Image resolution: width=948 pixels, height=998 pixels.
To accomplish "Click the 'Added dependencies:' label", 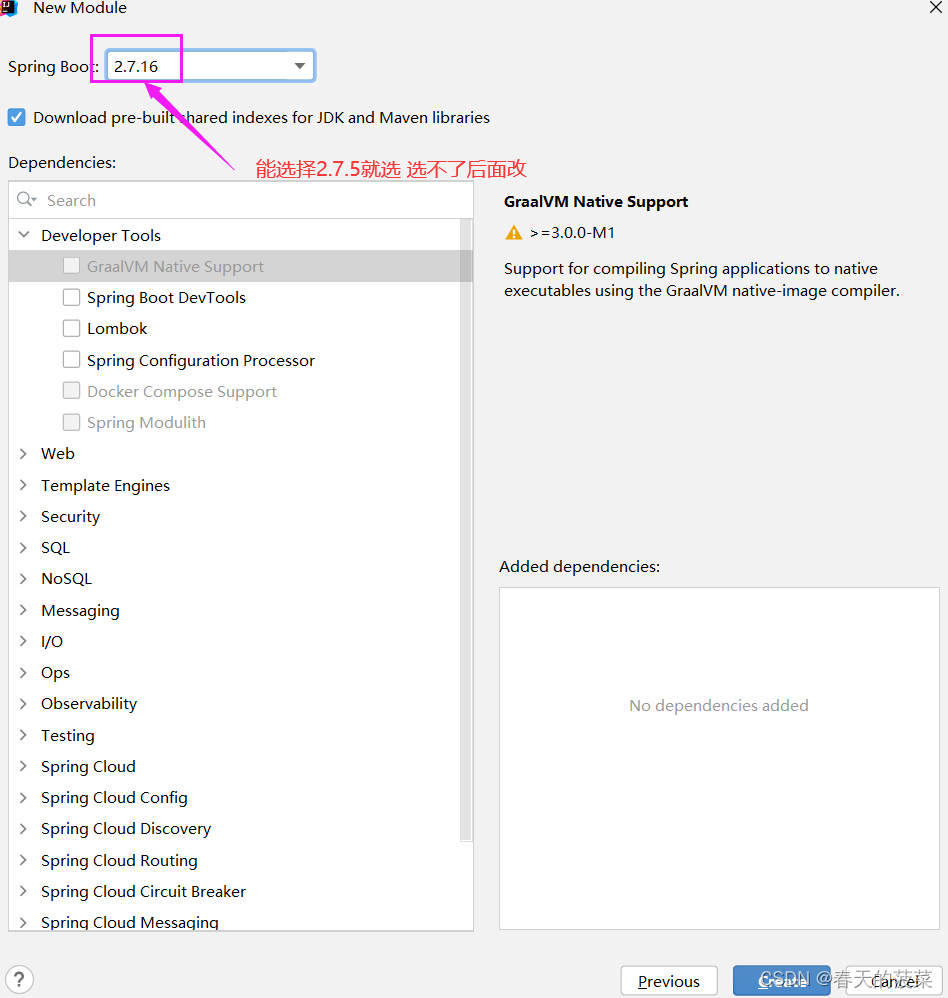I will point(579,566).
